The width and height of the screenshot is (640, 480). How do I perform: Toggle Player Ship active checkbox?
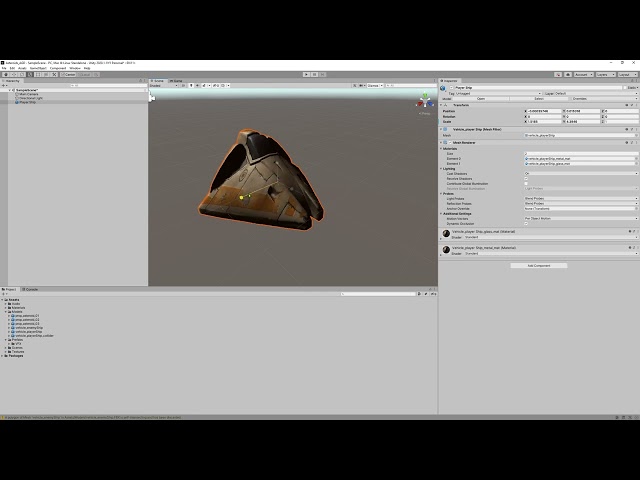[x=451, y=88]
